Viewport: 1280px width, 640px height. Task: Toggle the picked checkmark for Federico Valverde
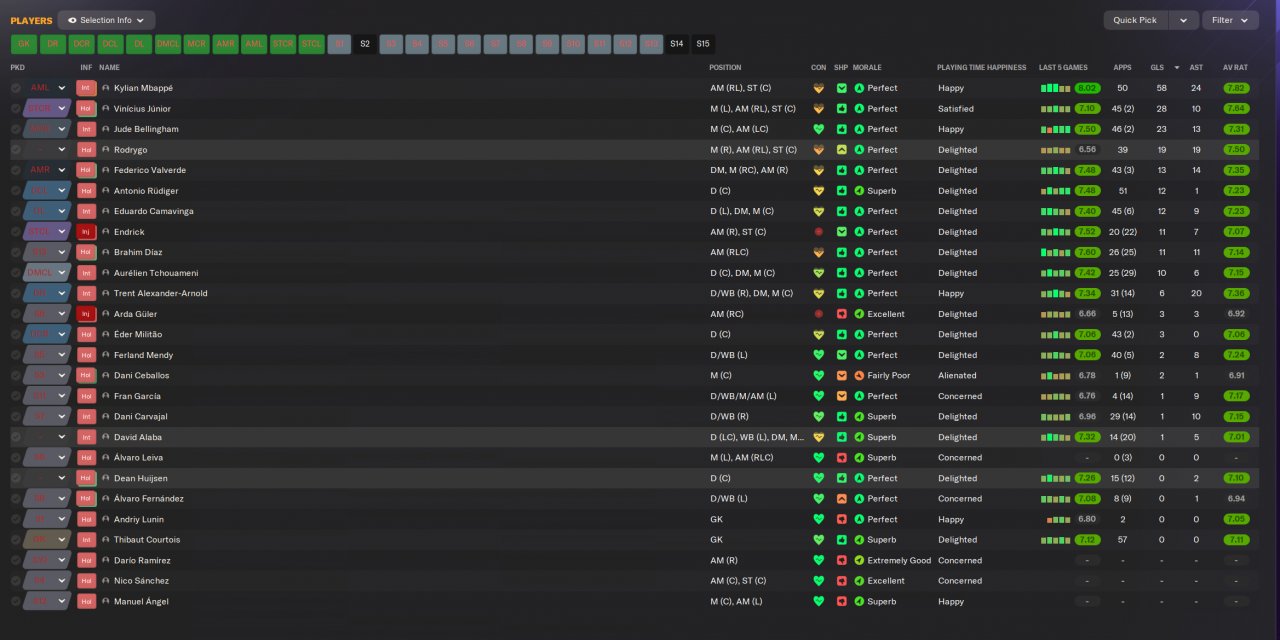tap(16, 170)
